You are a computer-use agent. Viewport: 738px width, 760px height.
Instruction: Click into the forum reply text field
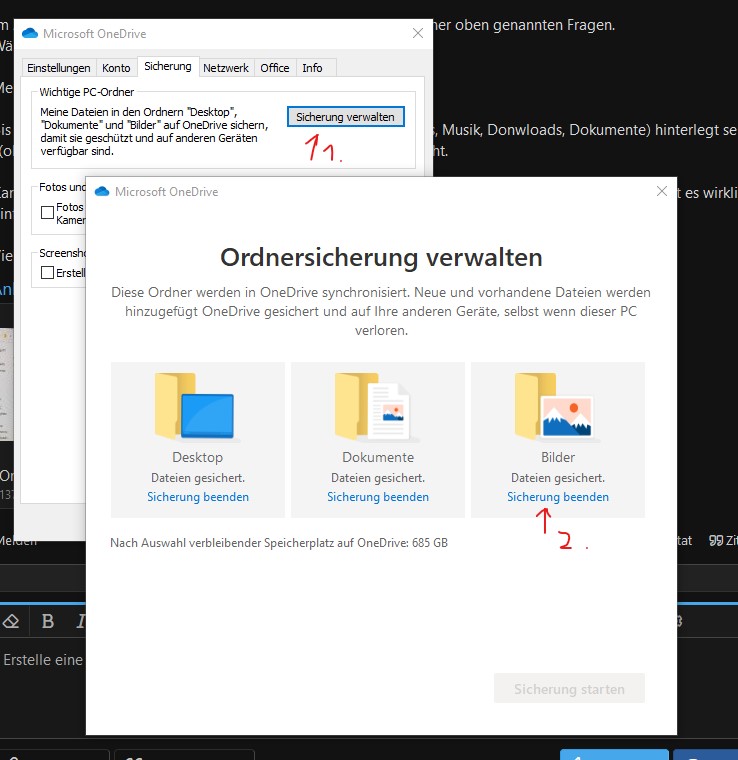[x=43, y=660]
